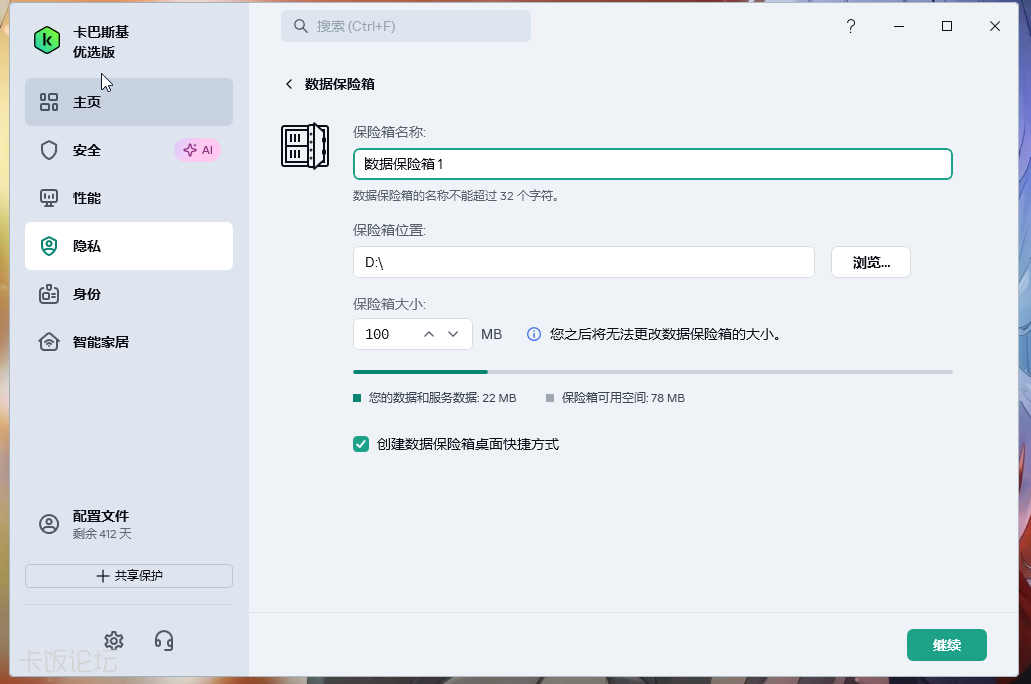Click the data vault safe icon

click(305, 146)
